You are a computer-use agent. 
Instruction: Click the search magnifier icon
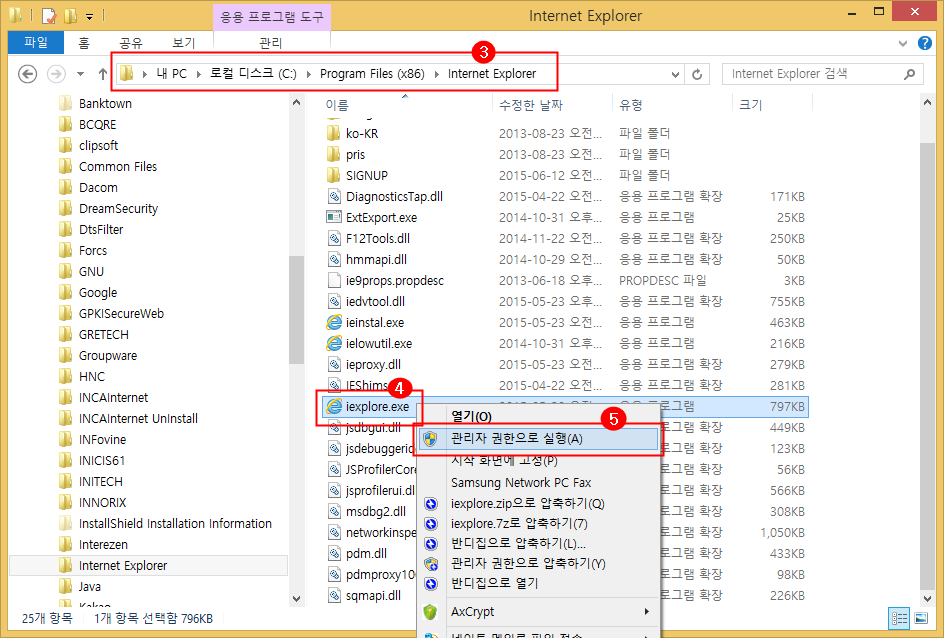point(910,74)
